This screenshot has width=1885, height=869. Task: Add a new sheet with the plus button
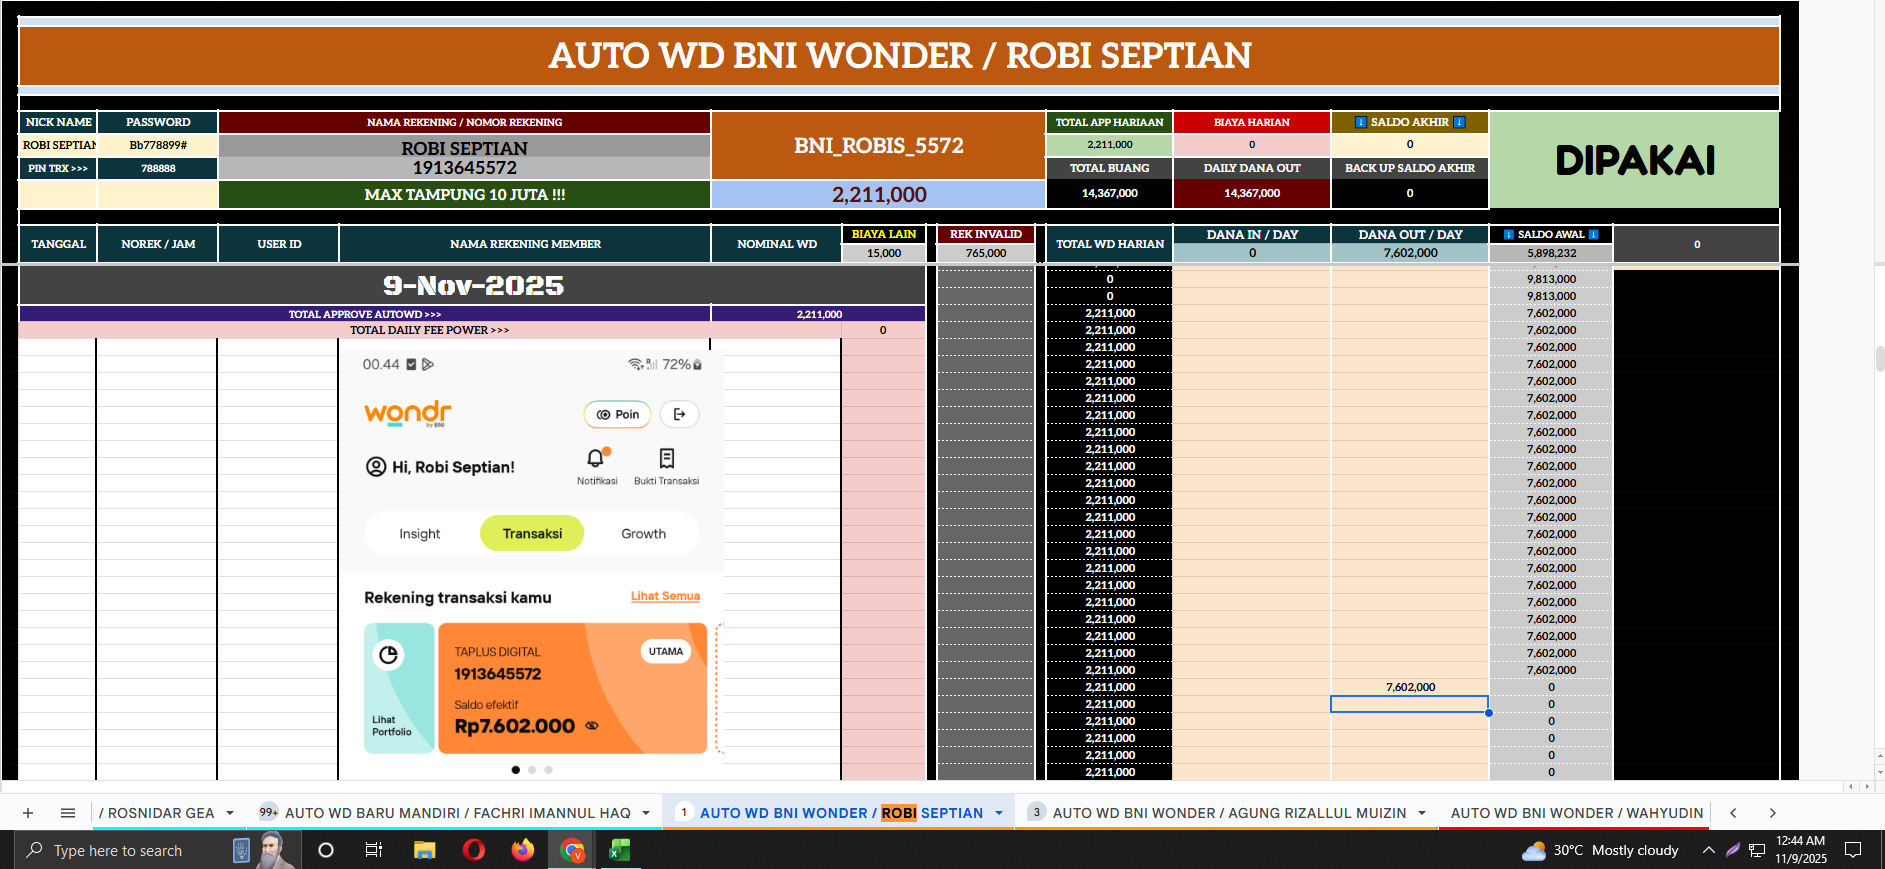click(28, 813)
